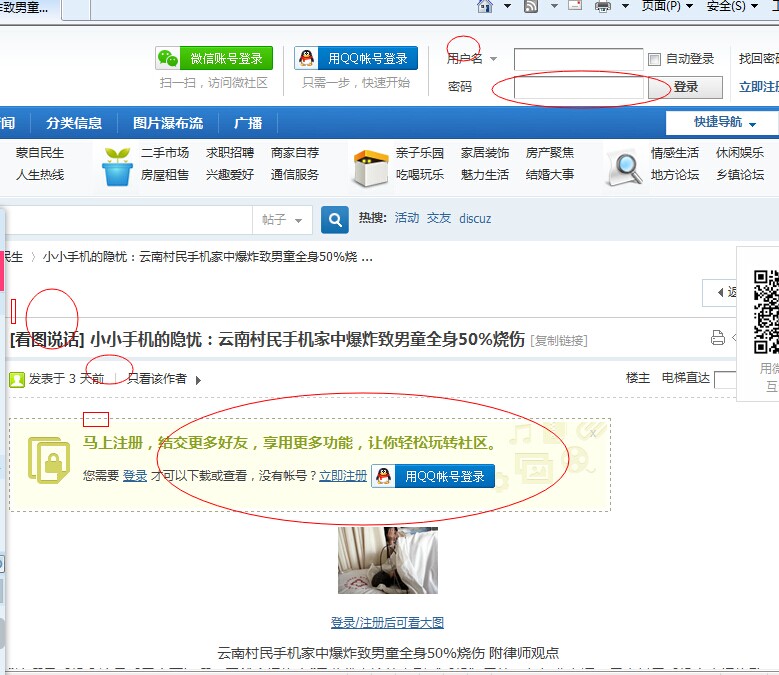
Task: Click the blue search magnifier button
Action: [335, 220]
